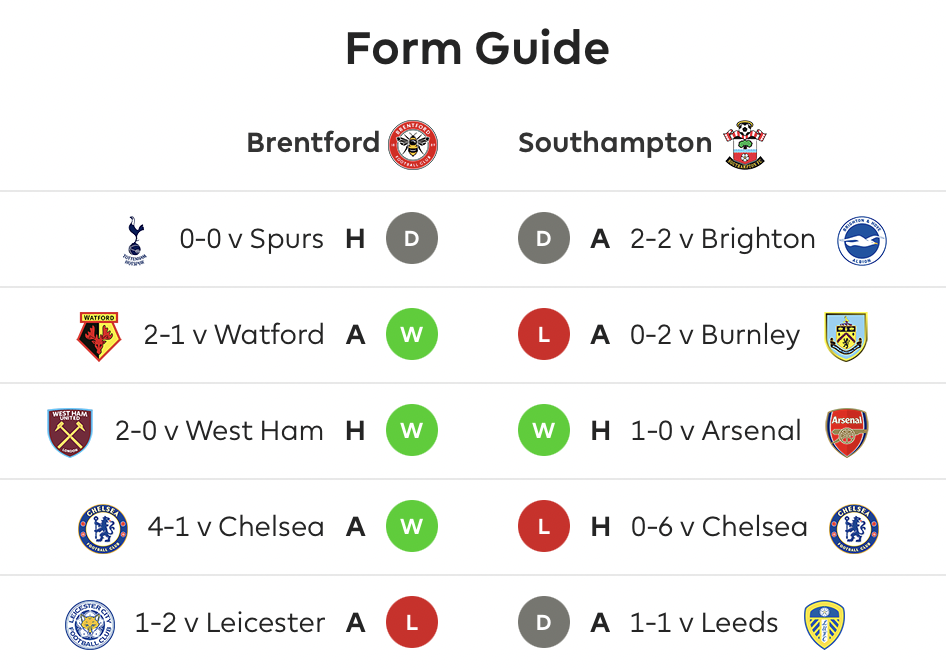Click the West Ham United crest
Viewport: 946px width, 670px height.
tap(70, 432)
